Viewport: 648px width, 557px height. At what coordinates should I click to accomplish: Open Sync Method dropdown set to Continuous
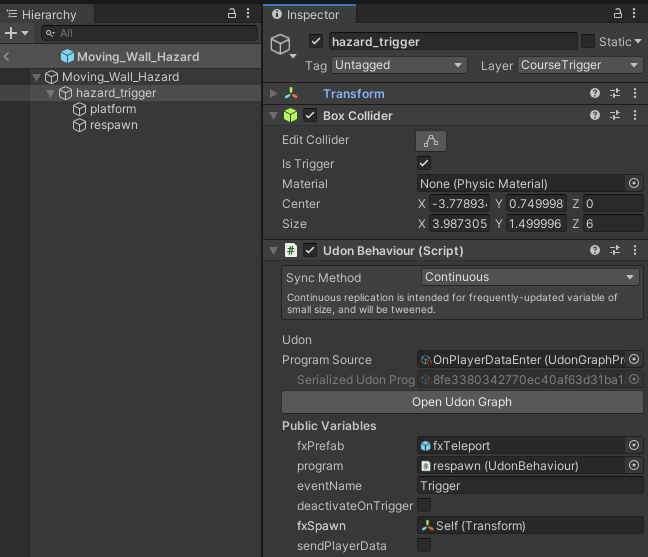(x=530, y=277)
